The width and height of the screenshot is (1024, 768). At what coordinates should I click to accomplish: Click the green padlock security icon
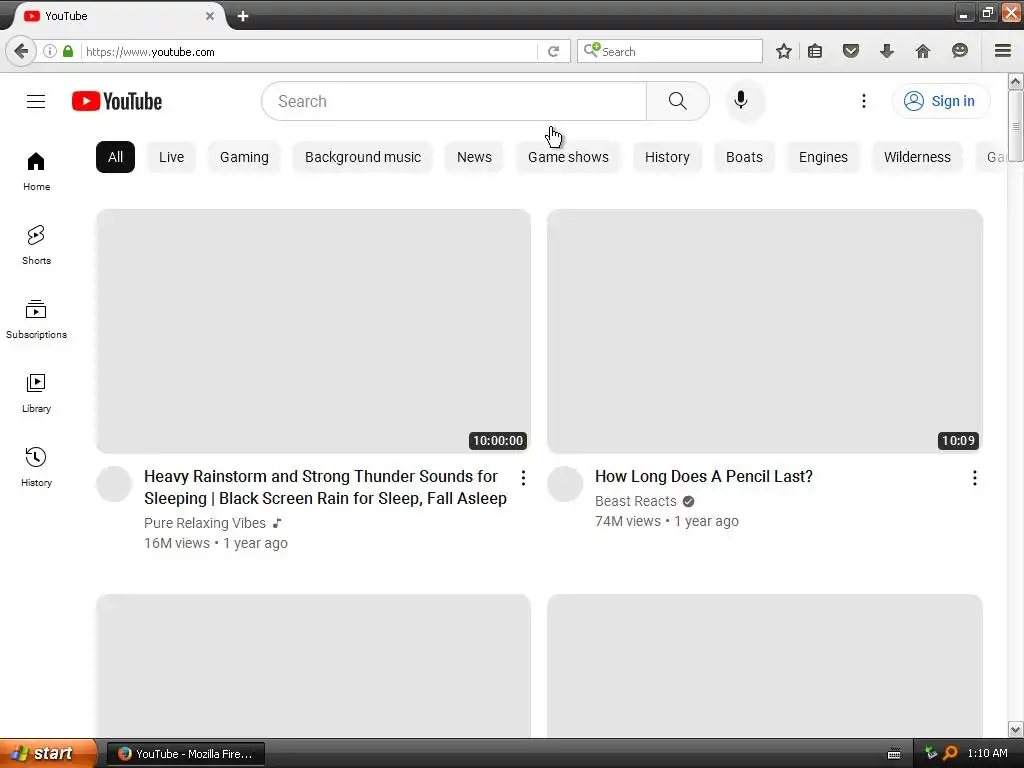pos(68,51)
